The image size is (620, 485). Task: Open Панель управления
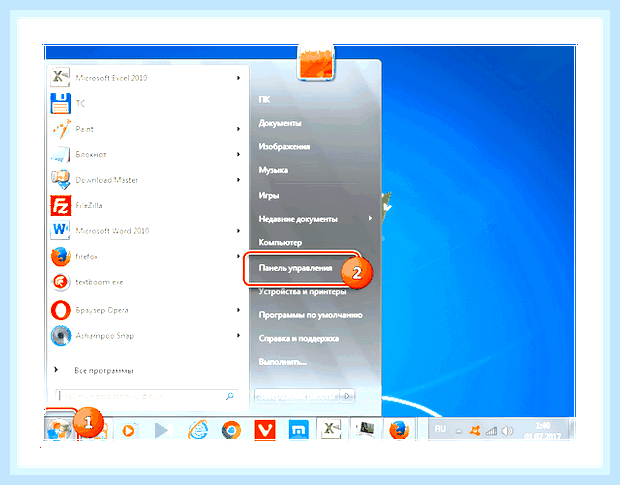point(295,268)
